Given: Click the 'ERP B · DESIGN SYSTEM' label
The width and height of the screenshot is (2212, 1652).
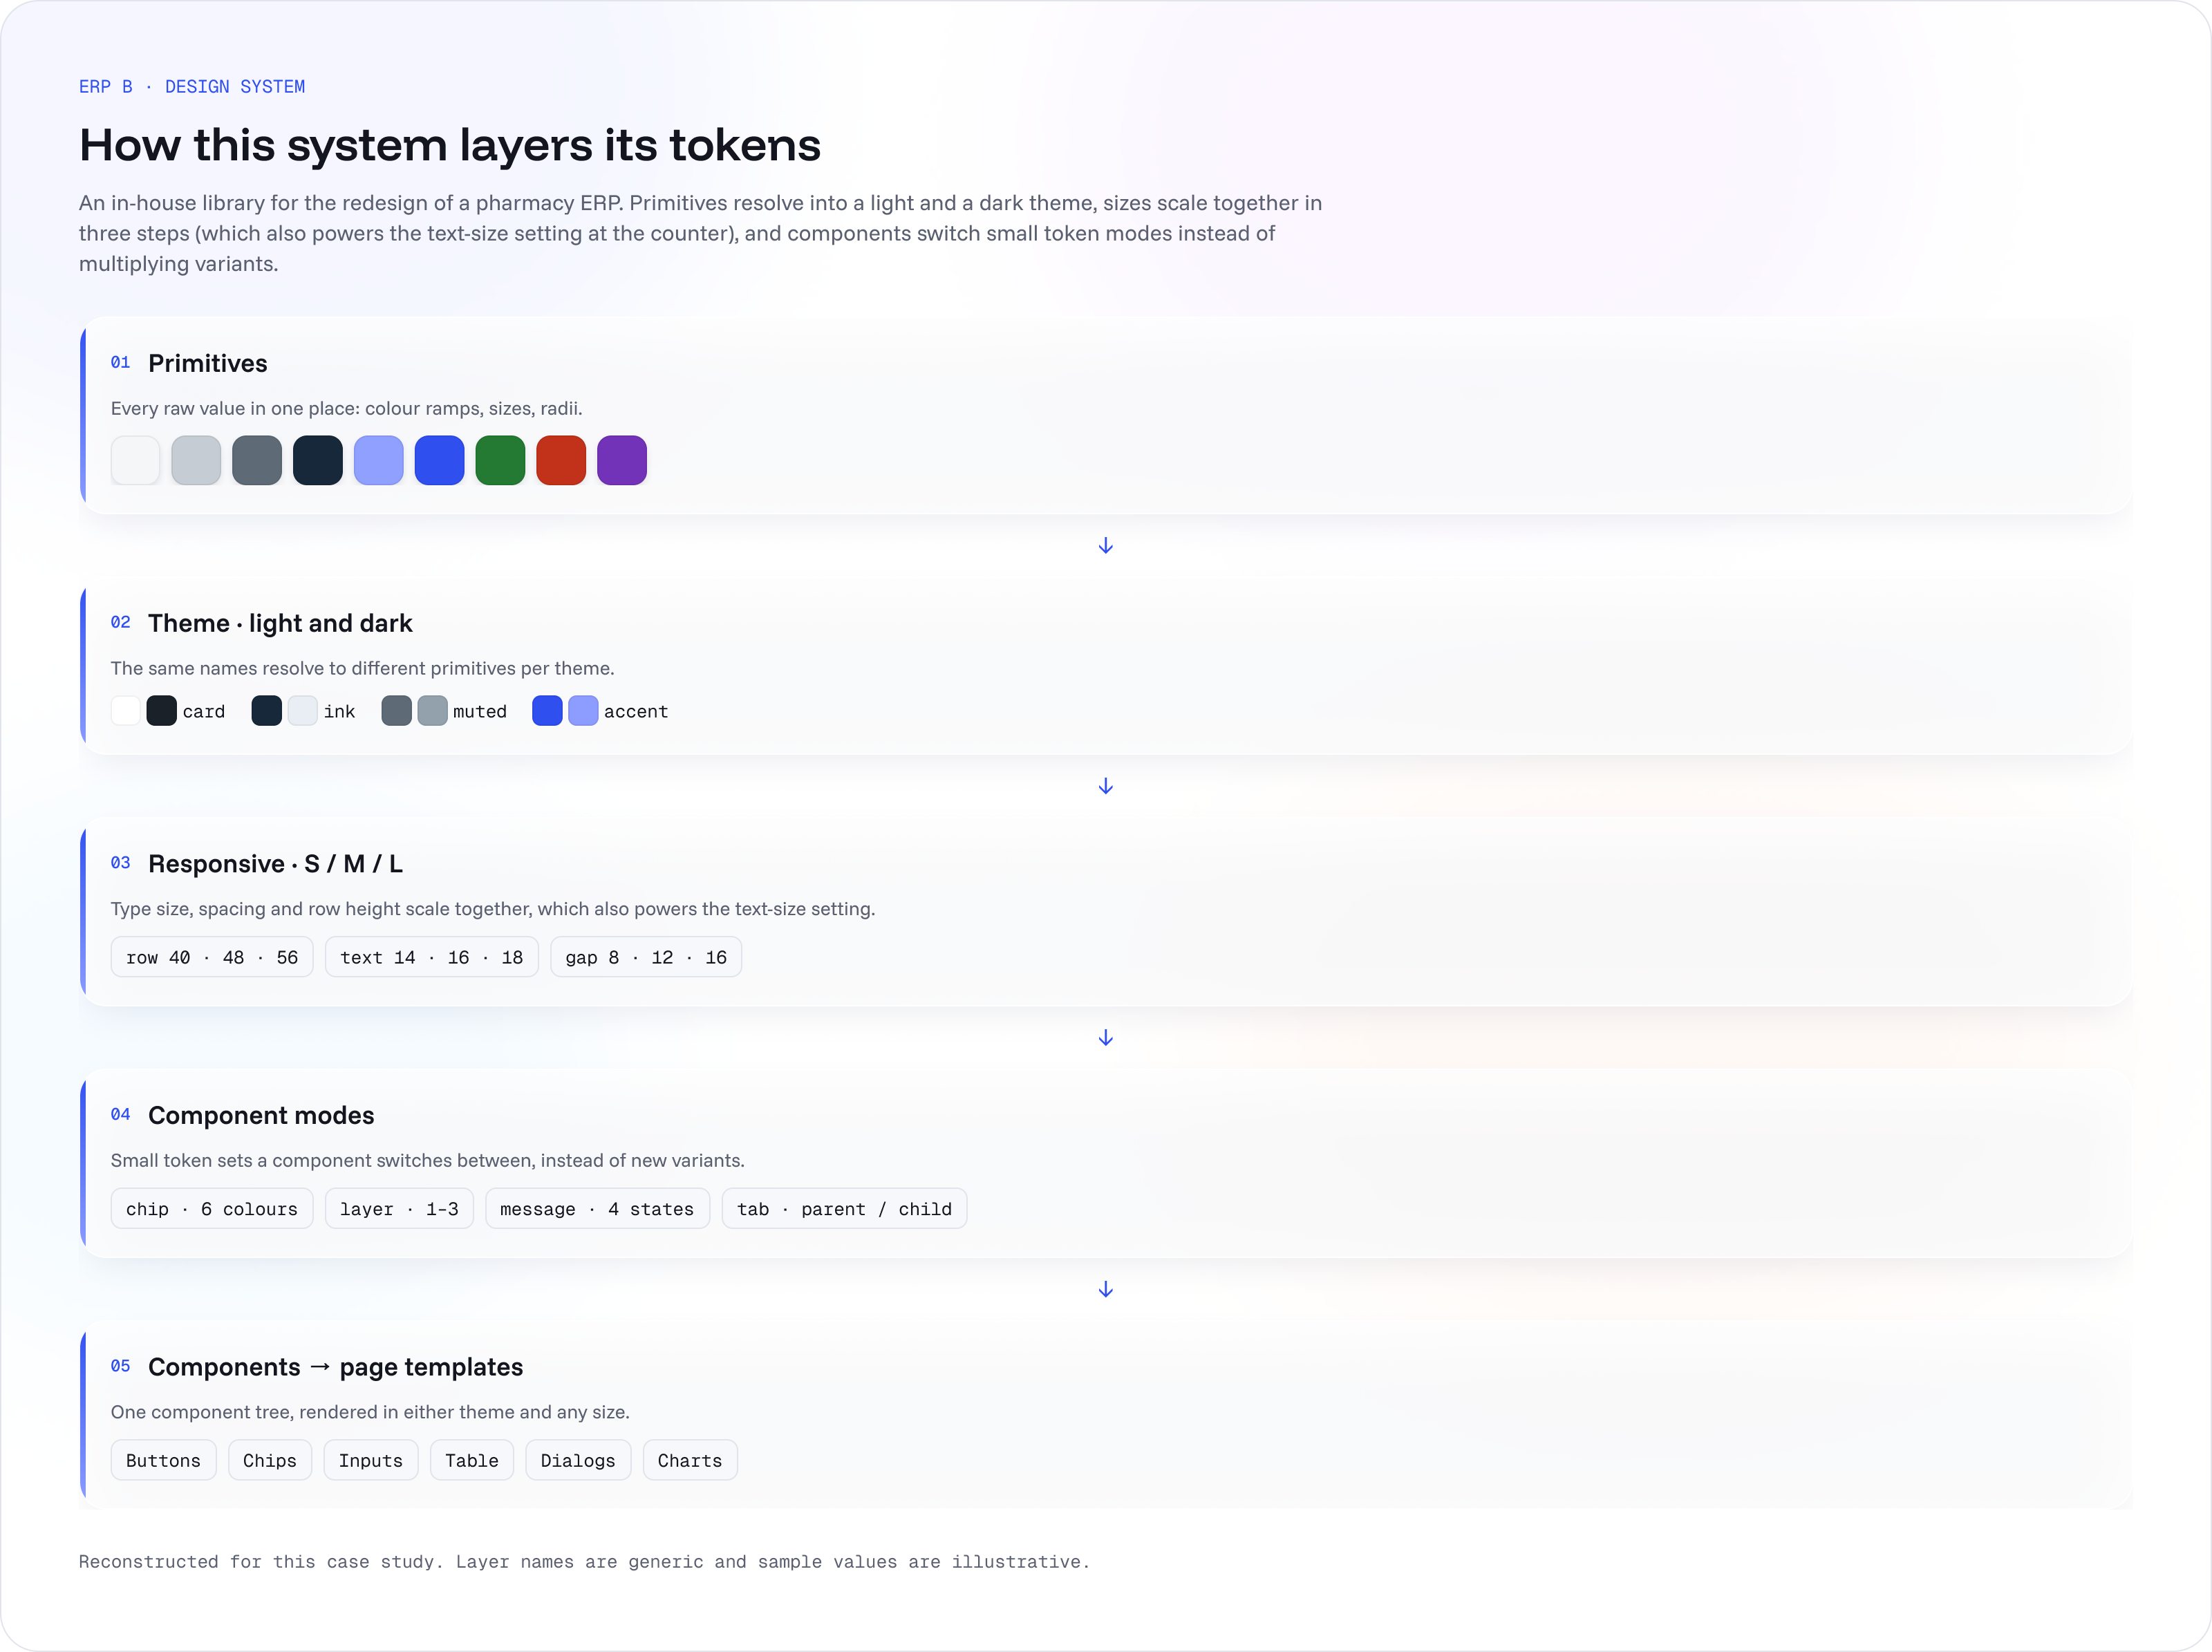Looking at the screenshot, I should [x=192, y=87].
